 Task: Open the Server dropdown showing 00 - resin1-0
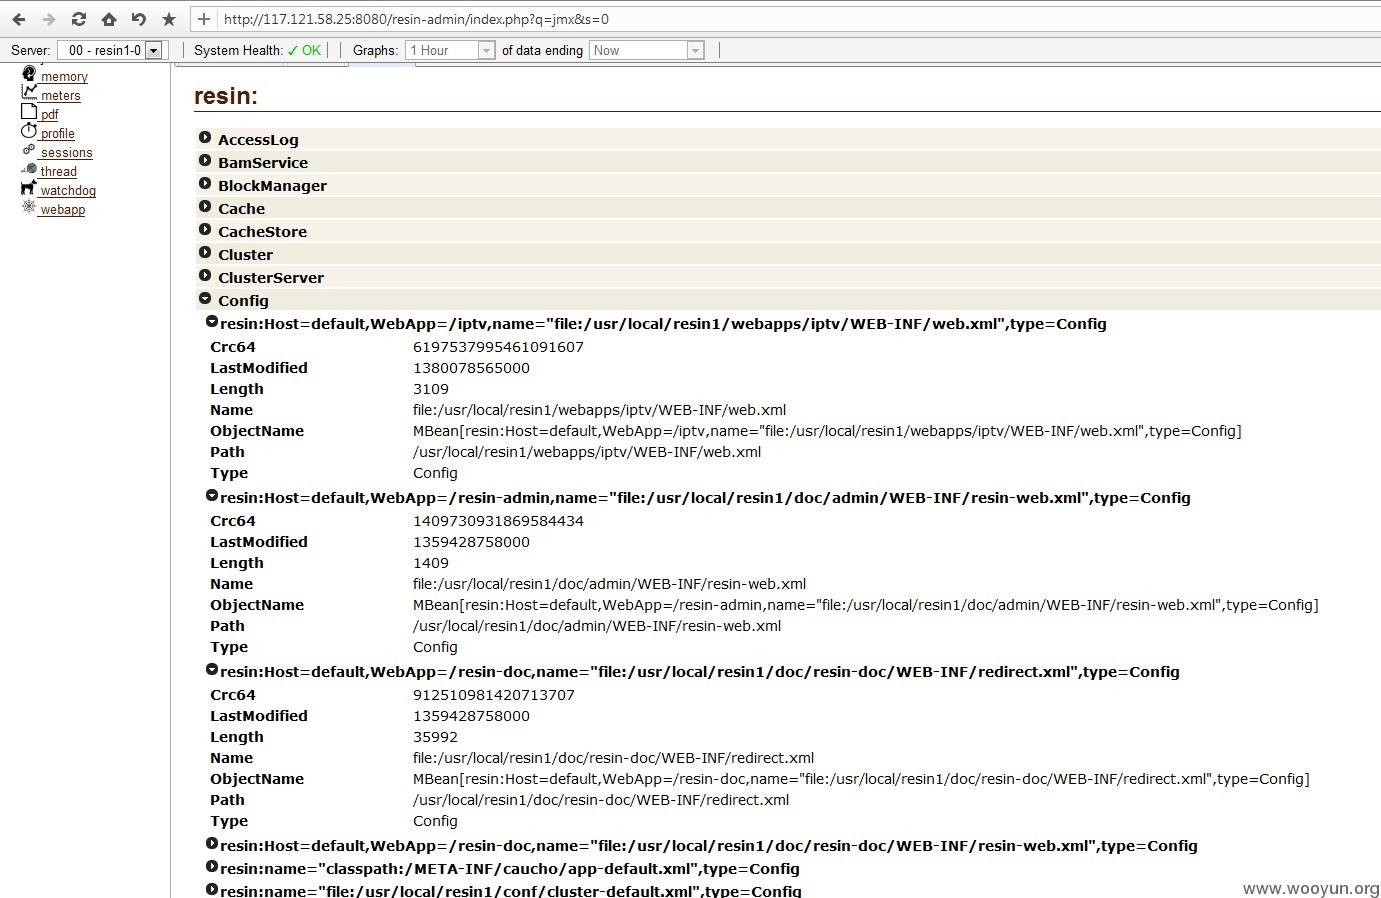[110, 50]
